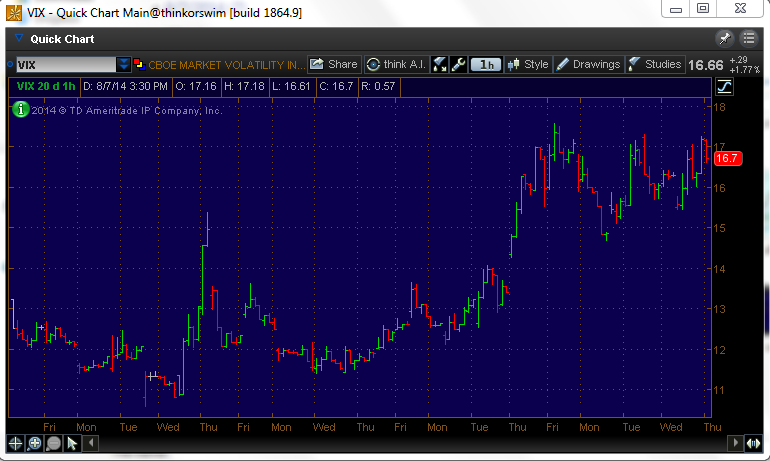The width and height of the screenshot is (770, 461).
Task: Click the time axis expansion icon
Action: pos(753,443)
